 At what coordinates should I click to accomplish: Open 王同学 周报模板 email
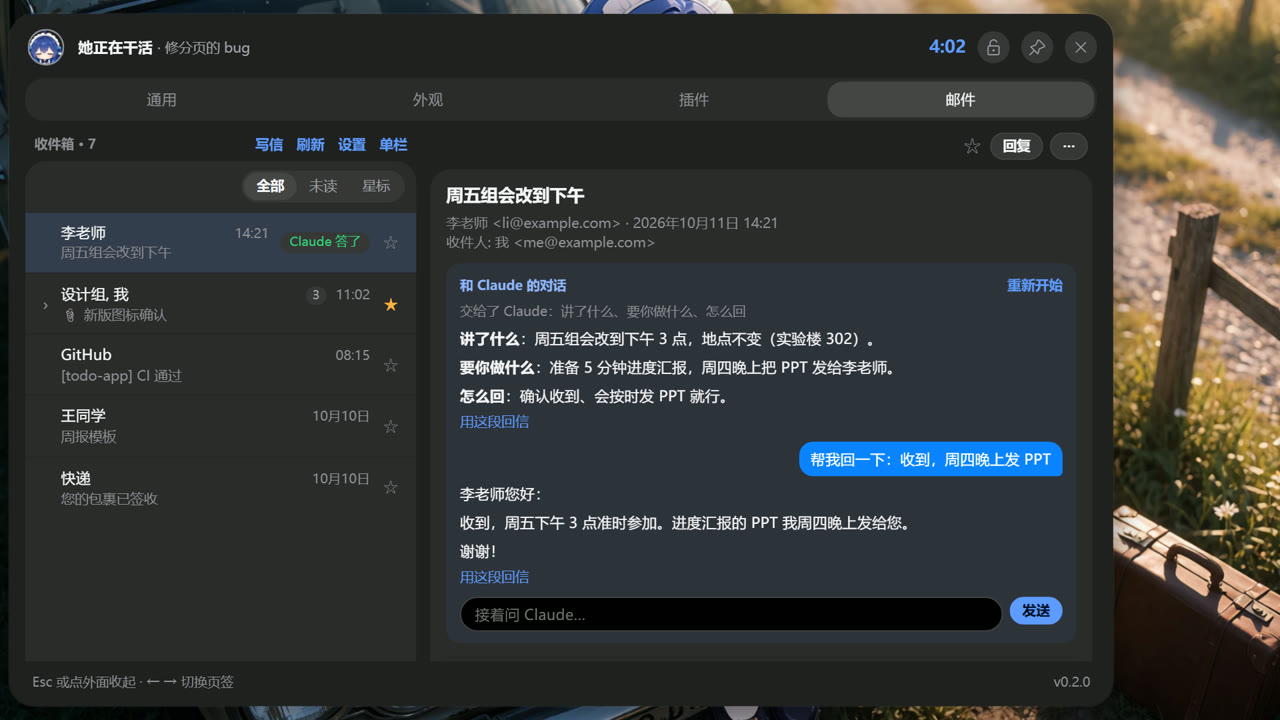(220, 426)
